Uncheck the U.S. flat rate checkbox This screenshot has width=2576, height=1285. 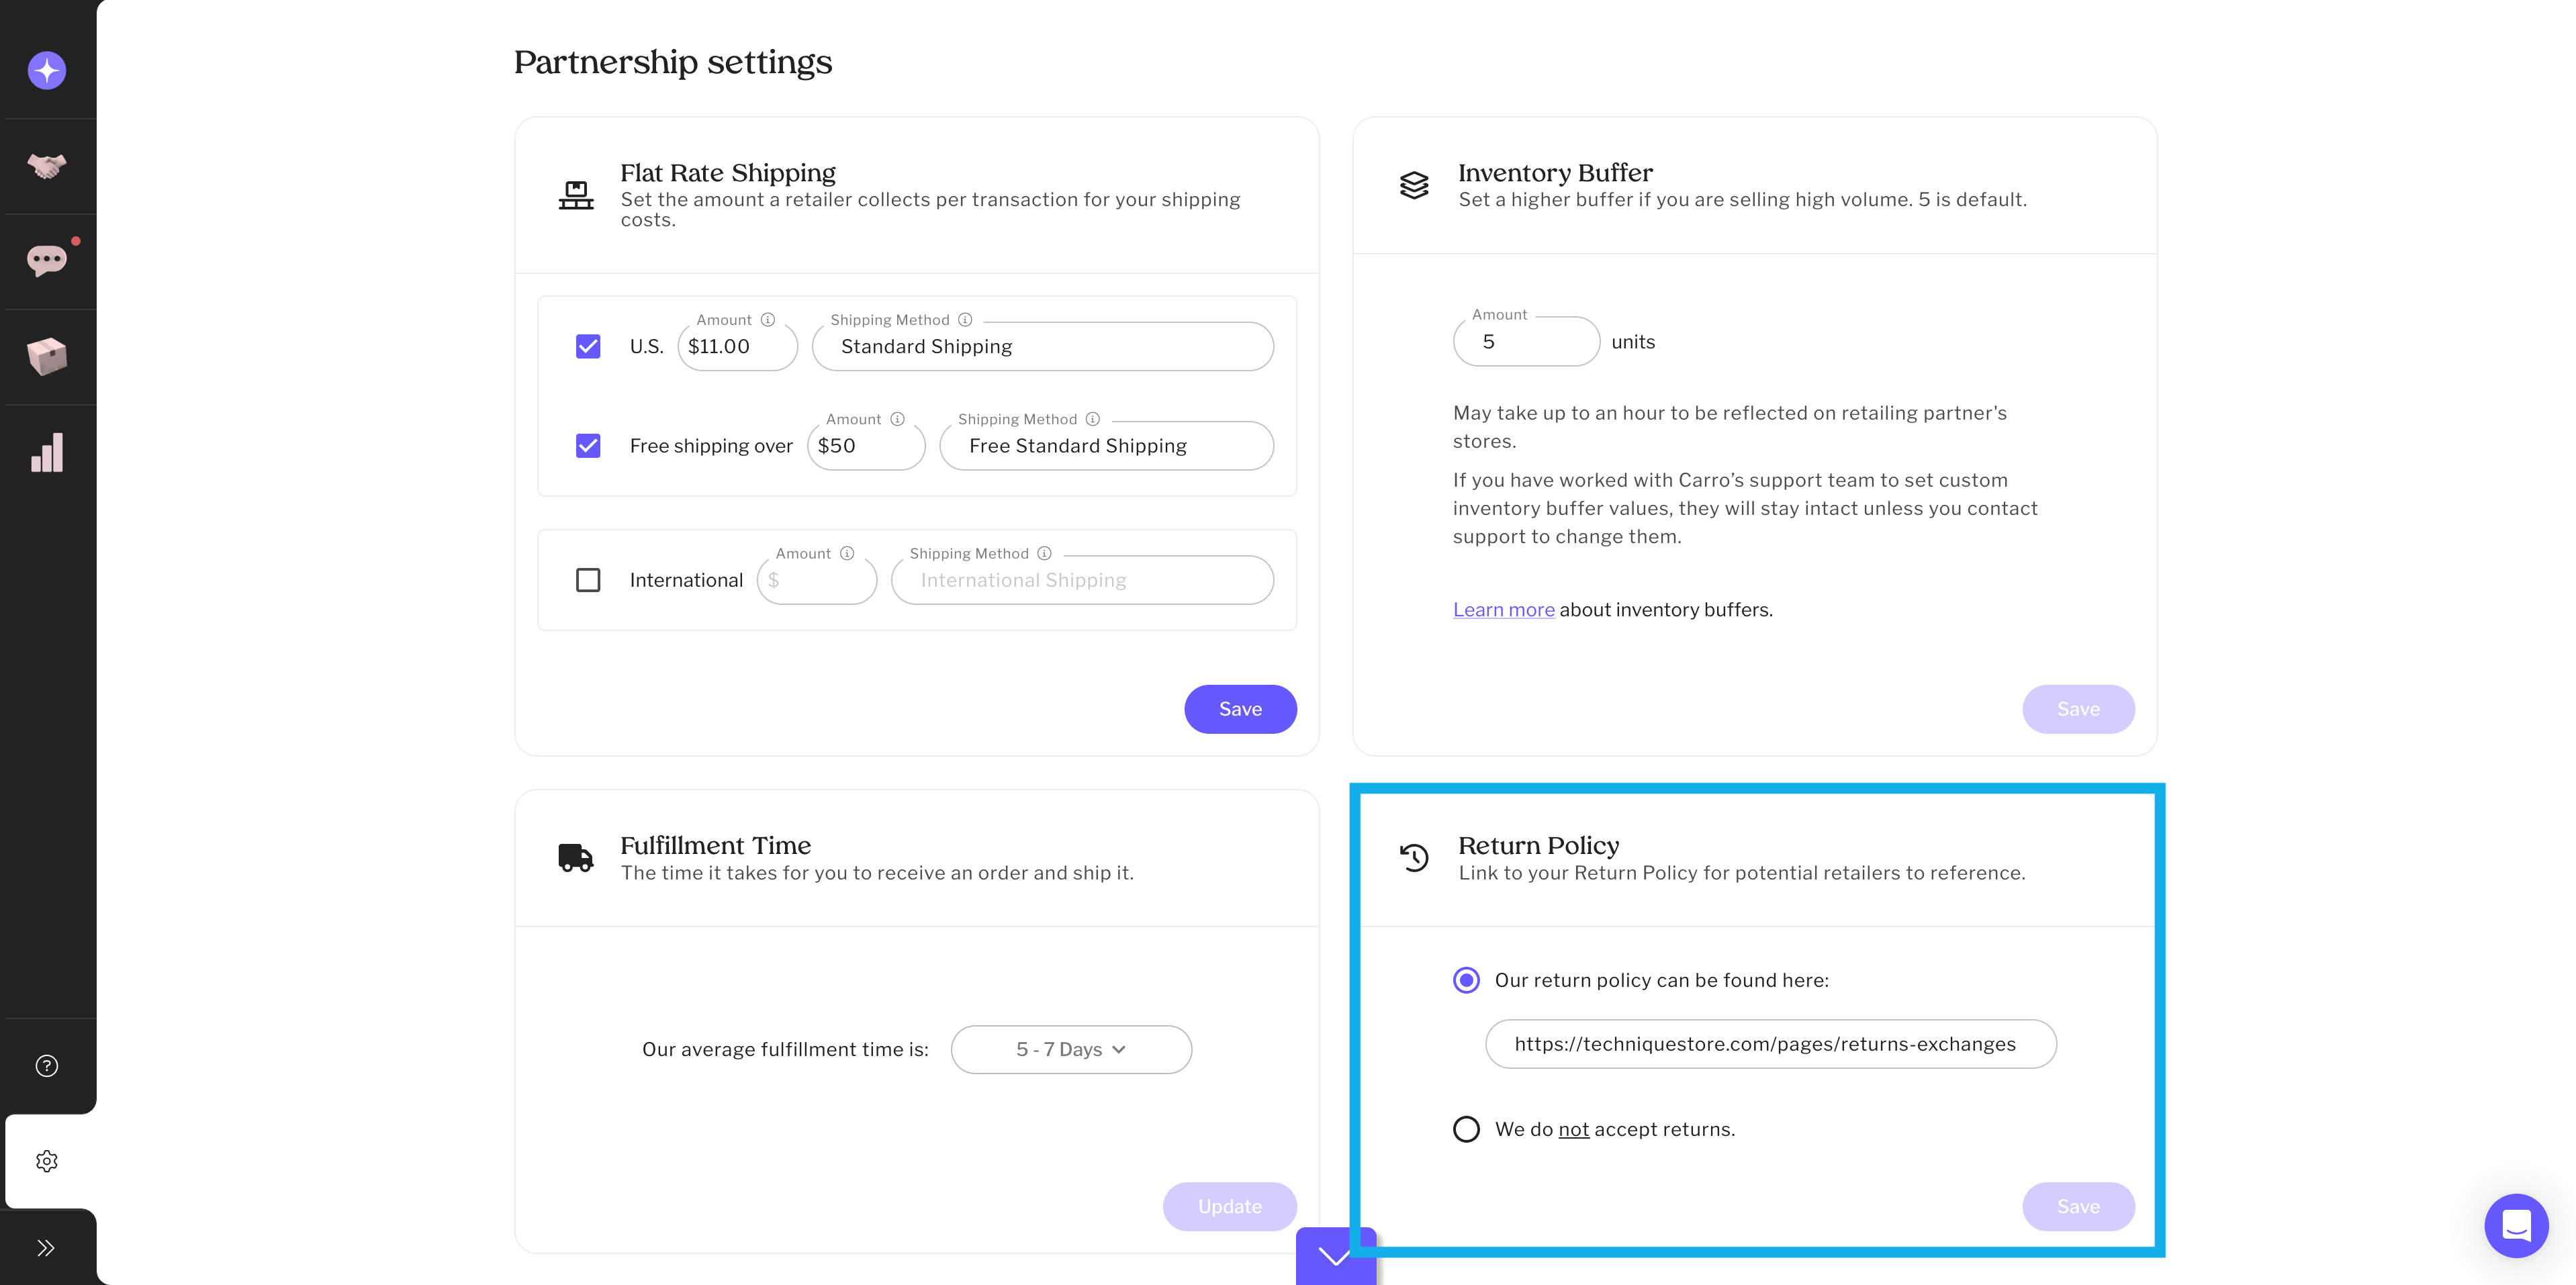point(588,346)
